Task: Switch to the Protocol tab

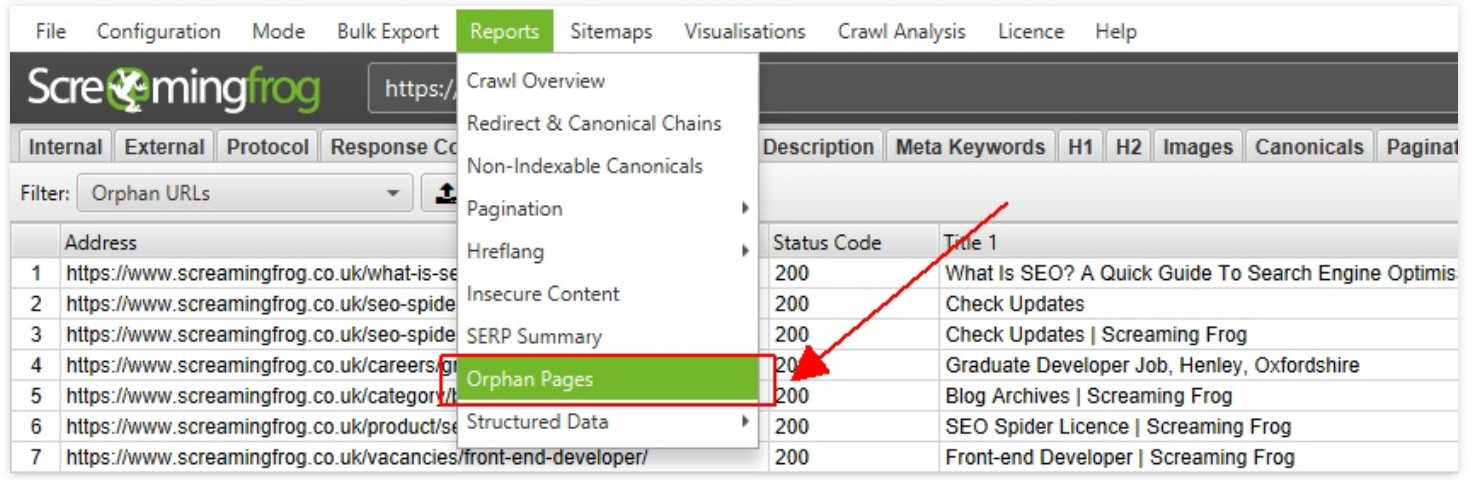Action: point(267,147)
